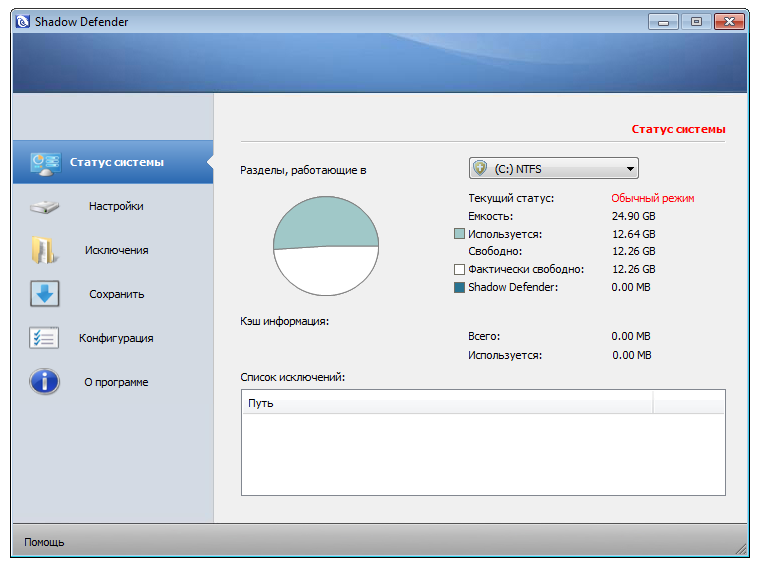Click the Помощь link at the bottom
759x568 pixels.
44,542
